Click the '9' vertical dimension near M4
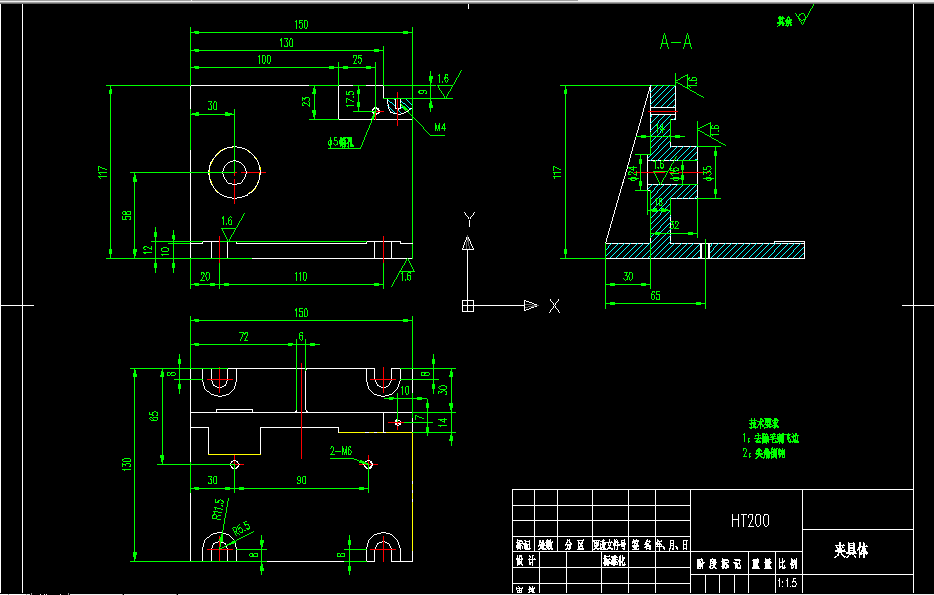 pos(422,92)
